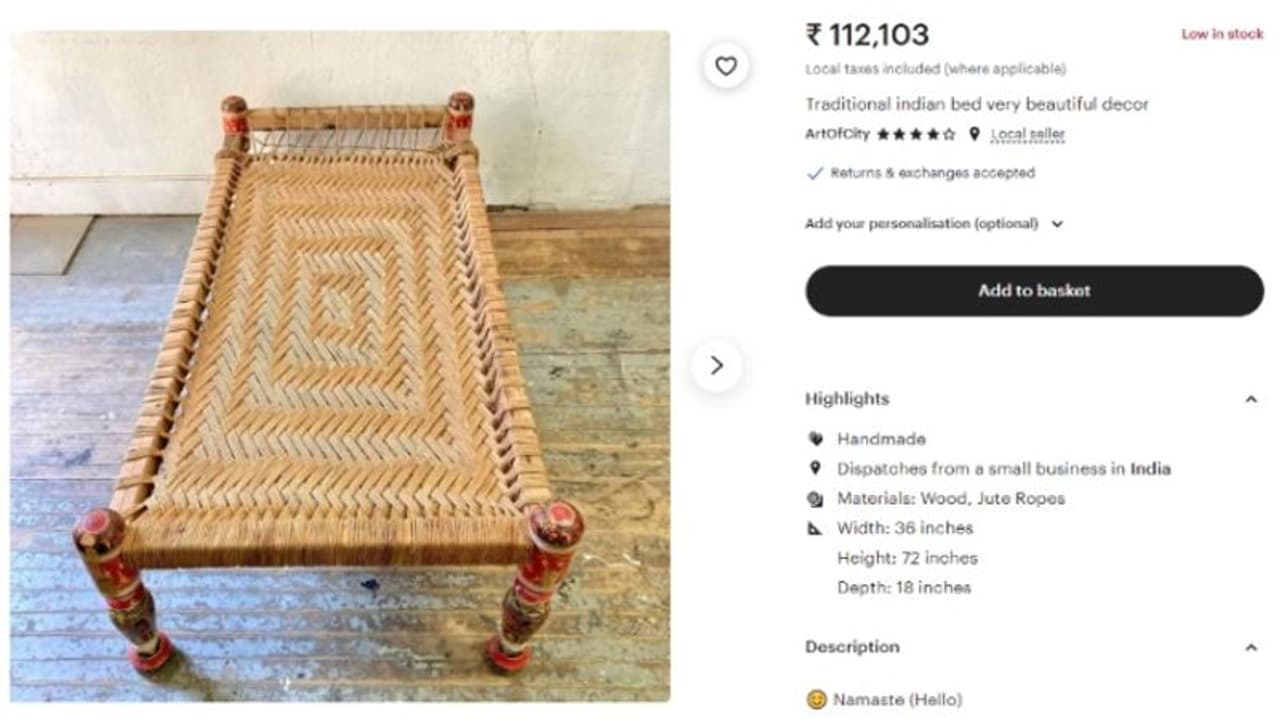
Task: Click the ₹ 112,103 price
Action: pyautogui.click(x=867, y=35)
